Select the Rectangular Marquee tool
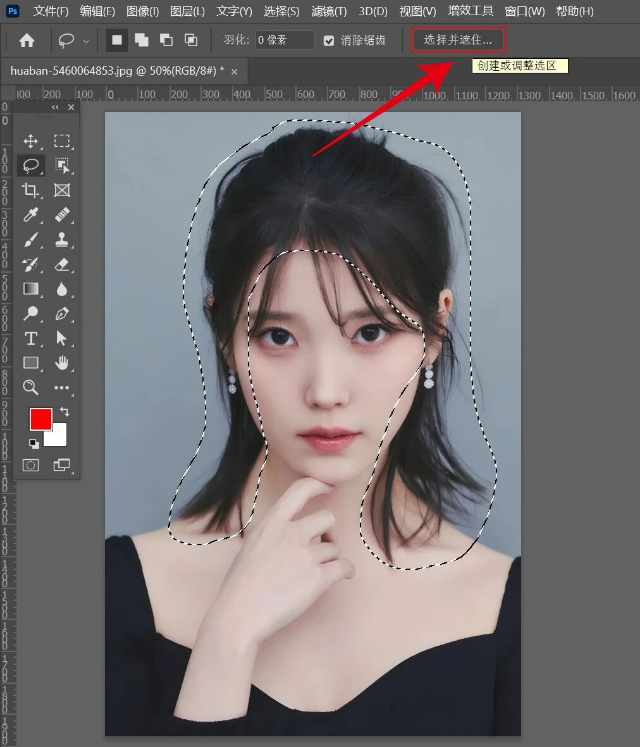The image size is (640, 747). coord(62,141)
